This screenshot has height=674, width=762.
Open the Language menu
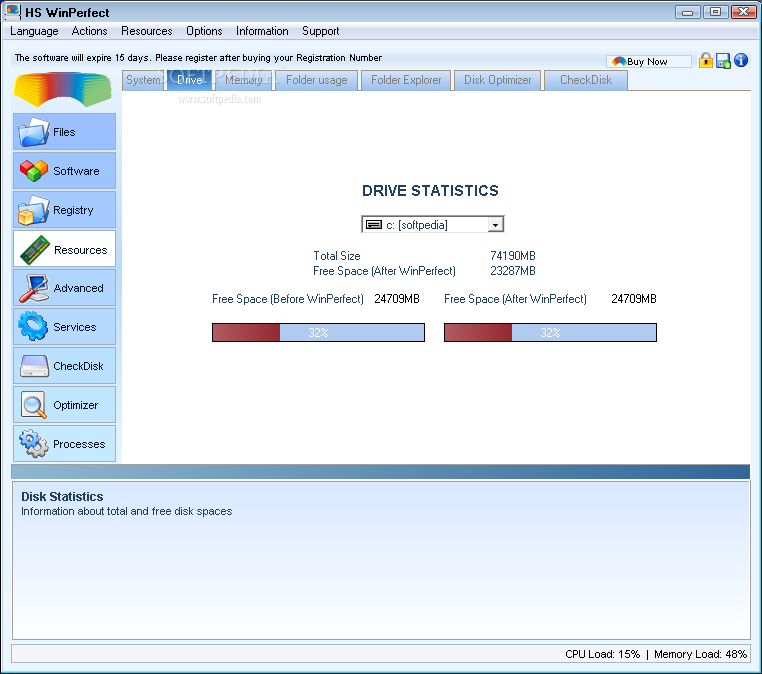(34, 31)
